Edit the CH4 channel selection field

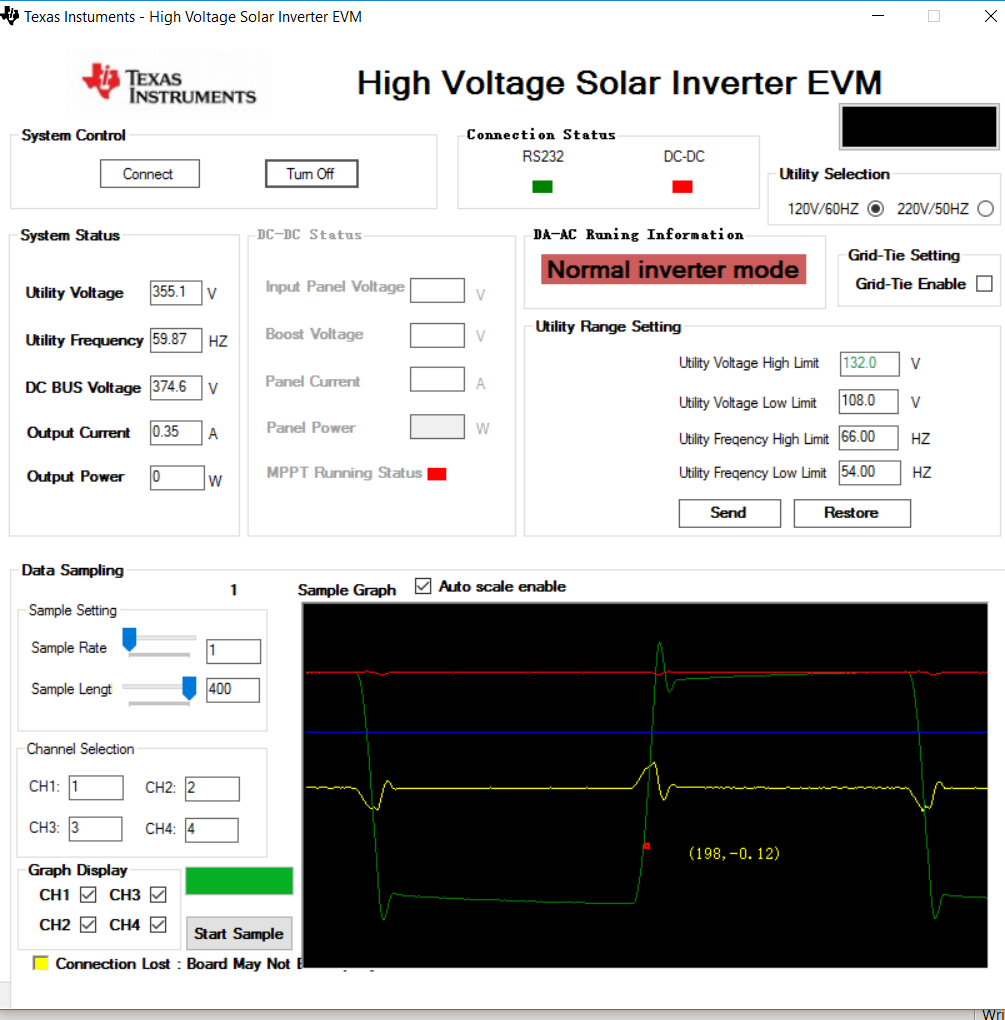211,830
